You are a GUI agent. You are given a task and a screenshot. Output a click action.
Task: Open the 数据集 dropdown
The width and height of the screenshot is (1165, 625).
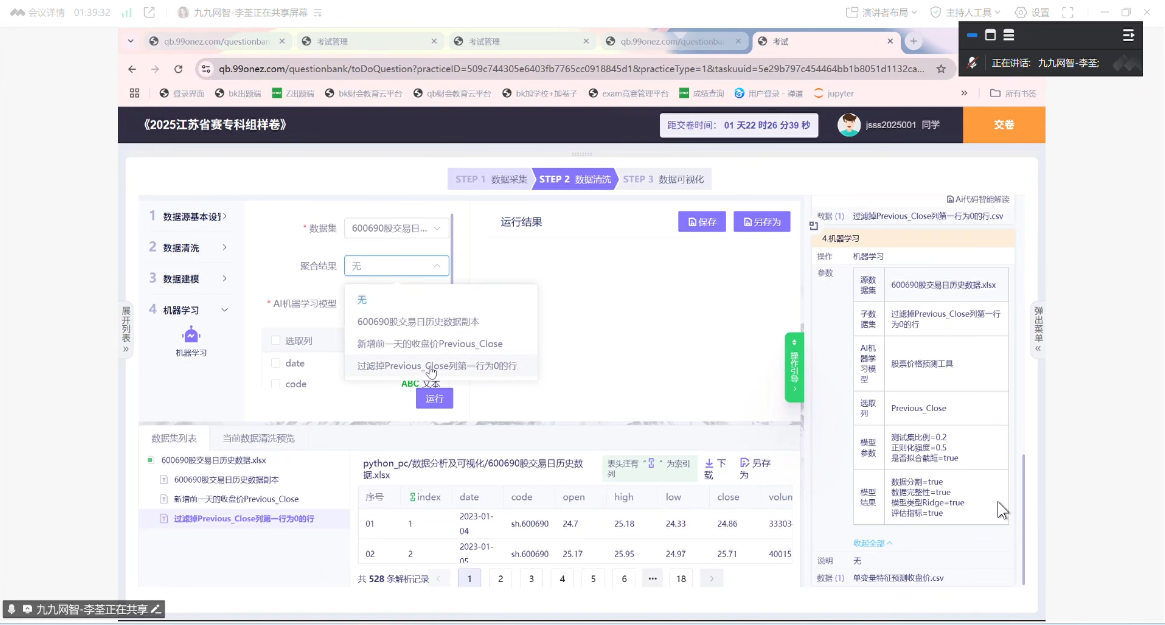396,228
